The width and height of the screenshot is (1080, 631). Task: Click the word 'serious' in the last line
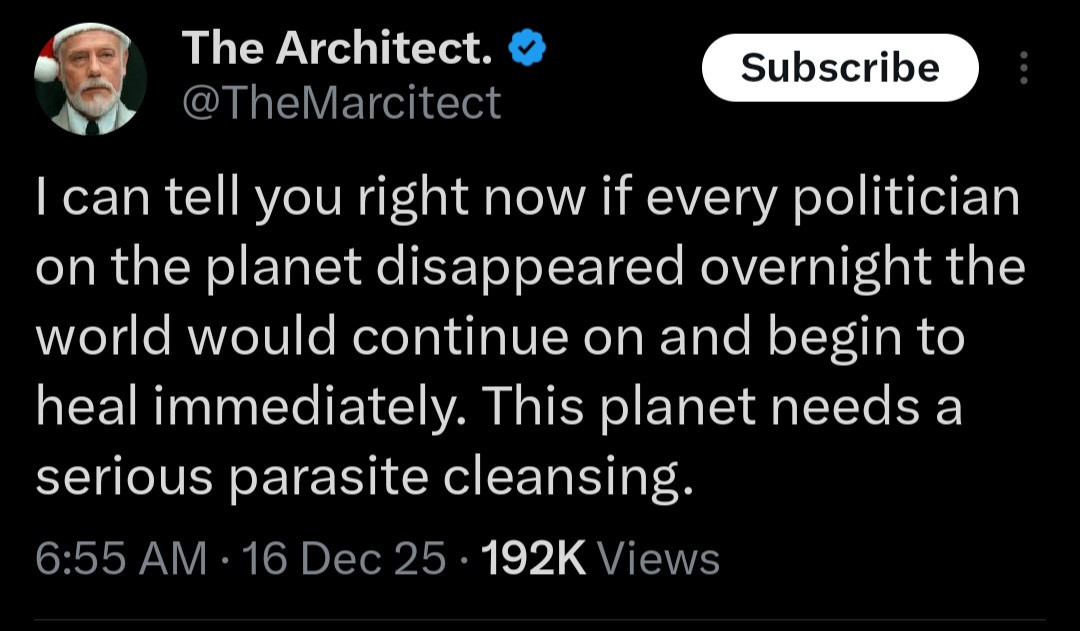[124, 479]
